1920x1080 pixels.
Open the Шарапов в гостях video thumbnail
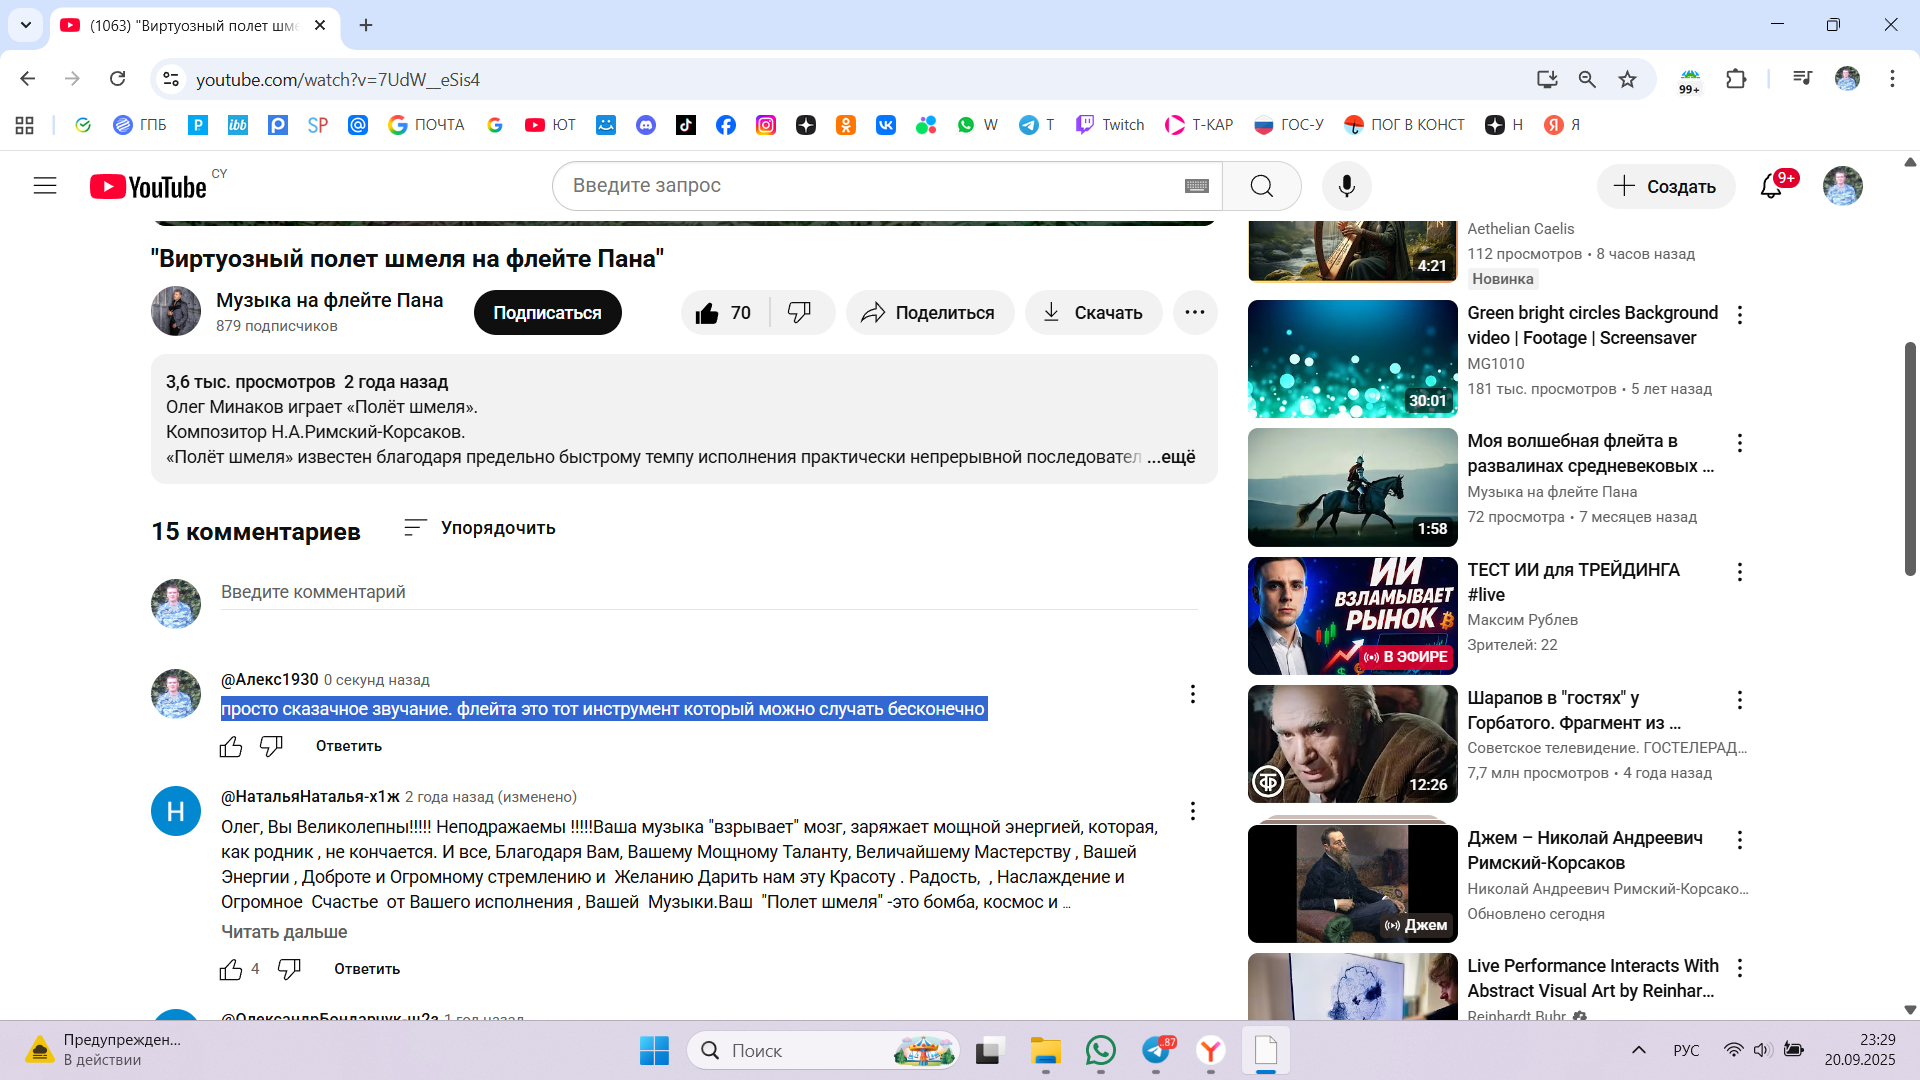pos(1352,744)
